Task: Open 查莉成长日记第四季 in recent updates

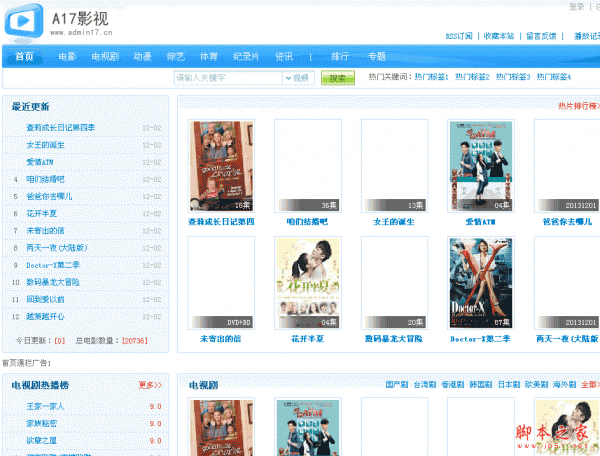Action: 60,127
